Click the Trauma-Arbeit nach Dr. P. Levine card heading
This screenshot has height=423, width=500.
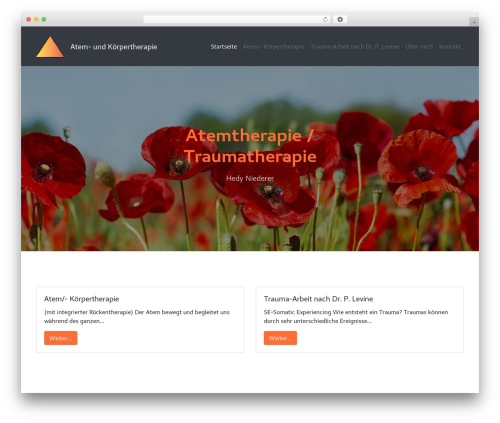318,299
